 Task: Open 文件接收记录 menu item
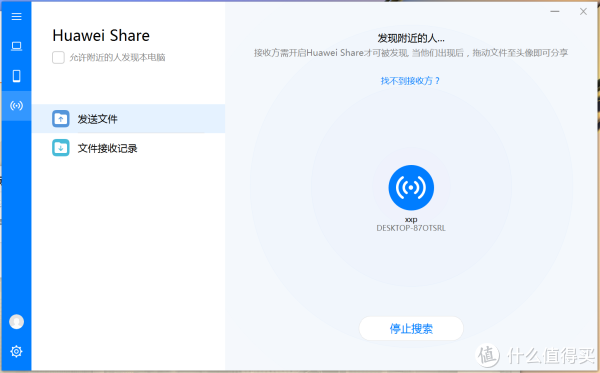pos(129,148)
